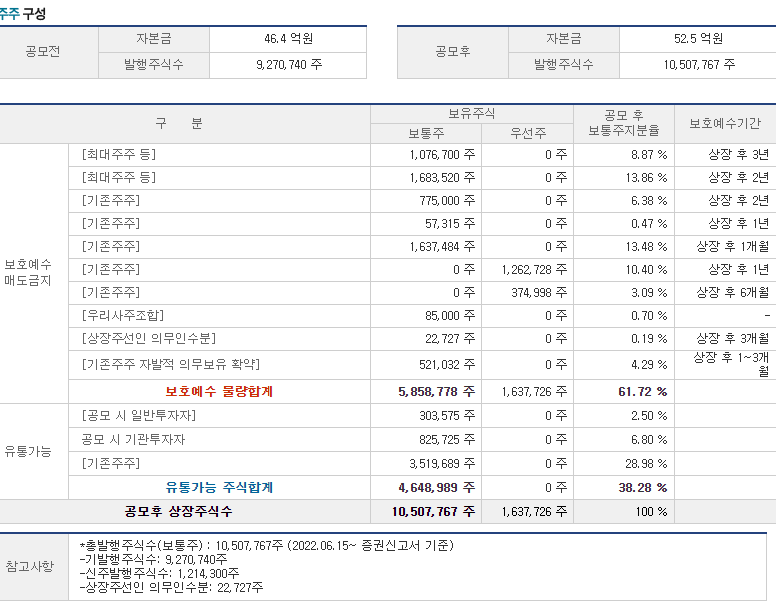Click the 보호예수 매도금지 category cell
776x608 pixels.
34,273
